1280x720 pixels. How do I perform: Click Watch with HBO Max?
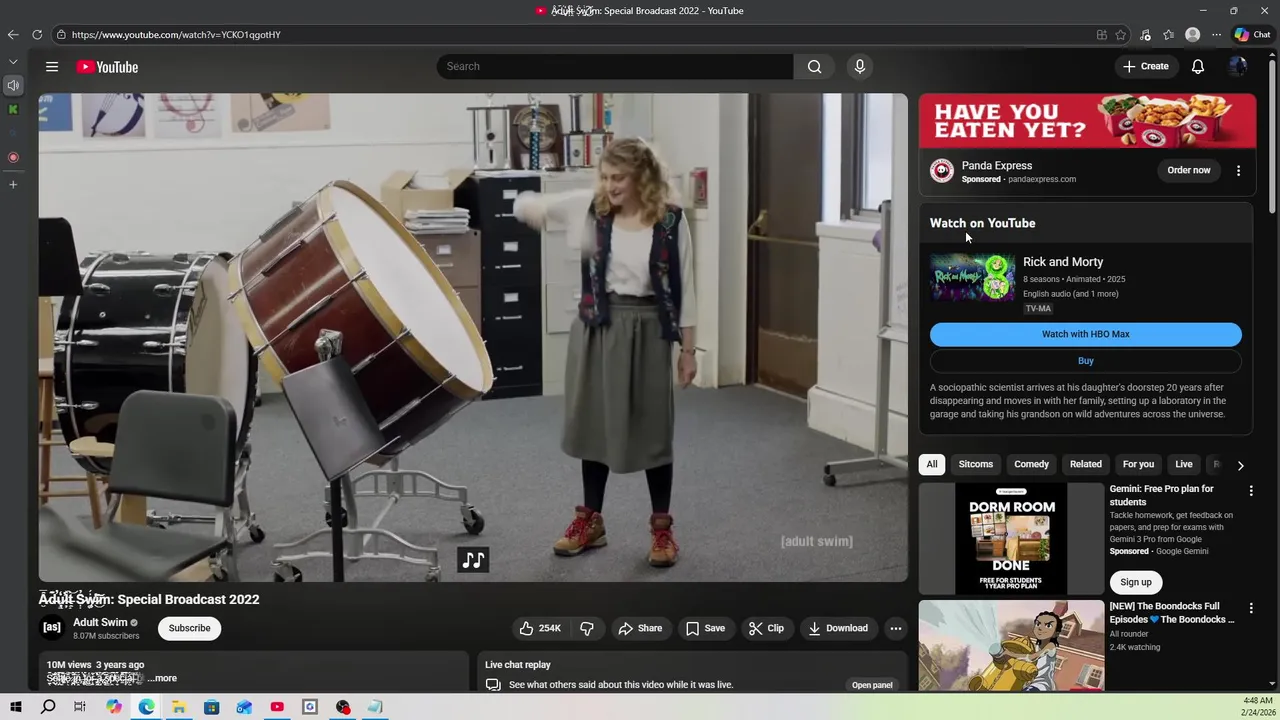pyautogui.click(x=1085, y=334)
